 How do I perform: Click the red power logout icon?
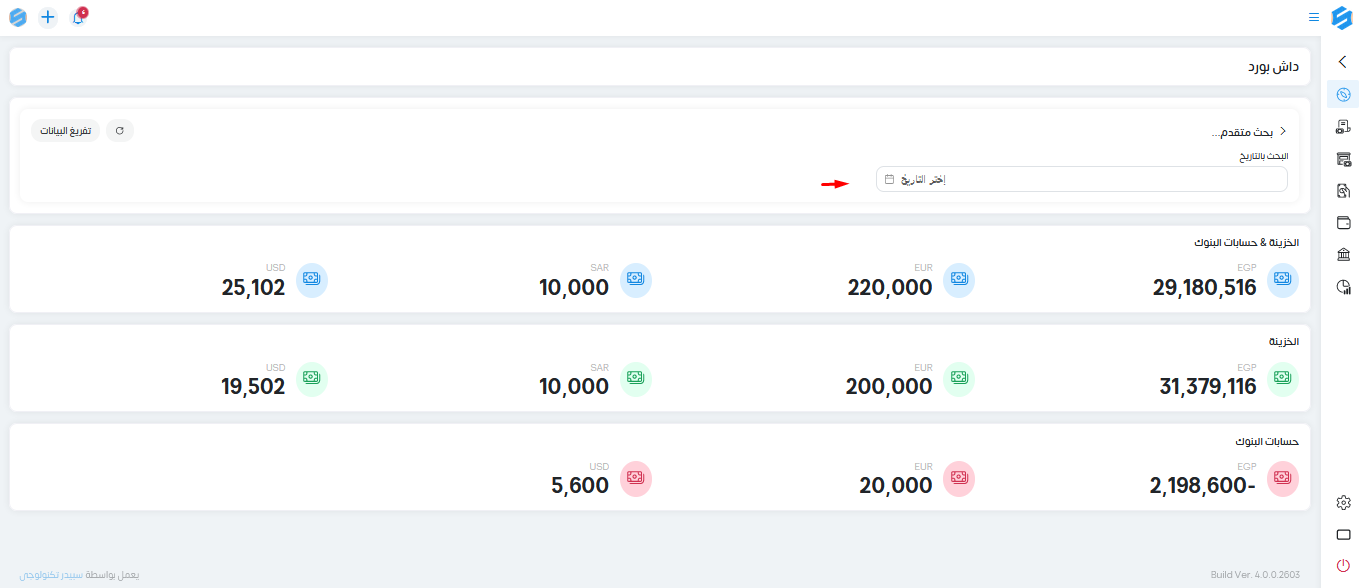(1343, 566)
